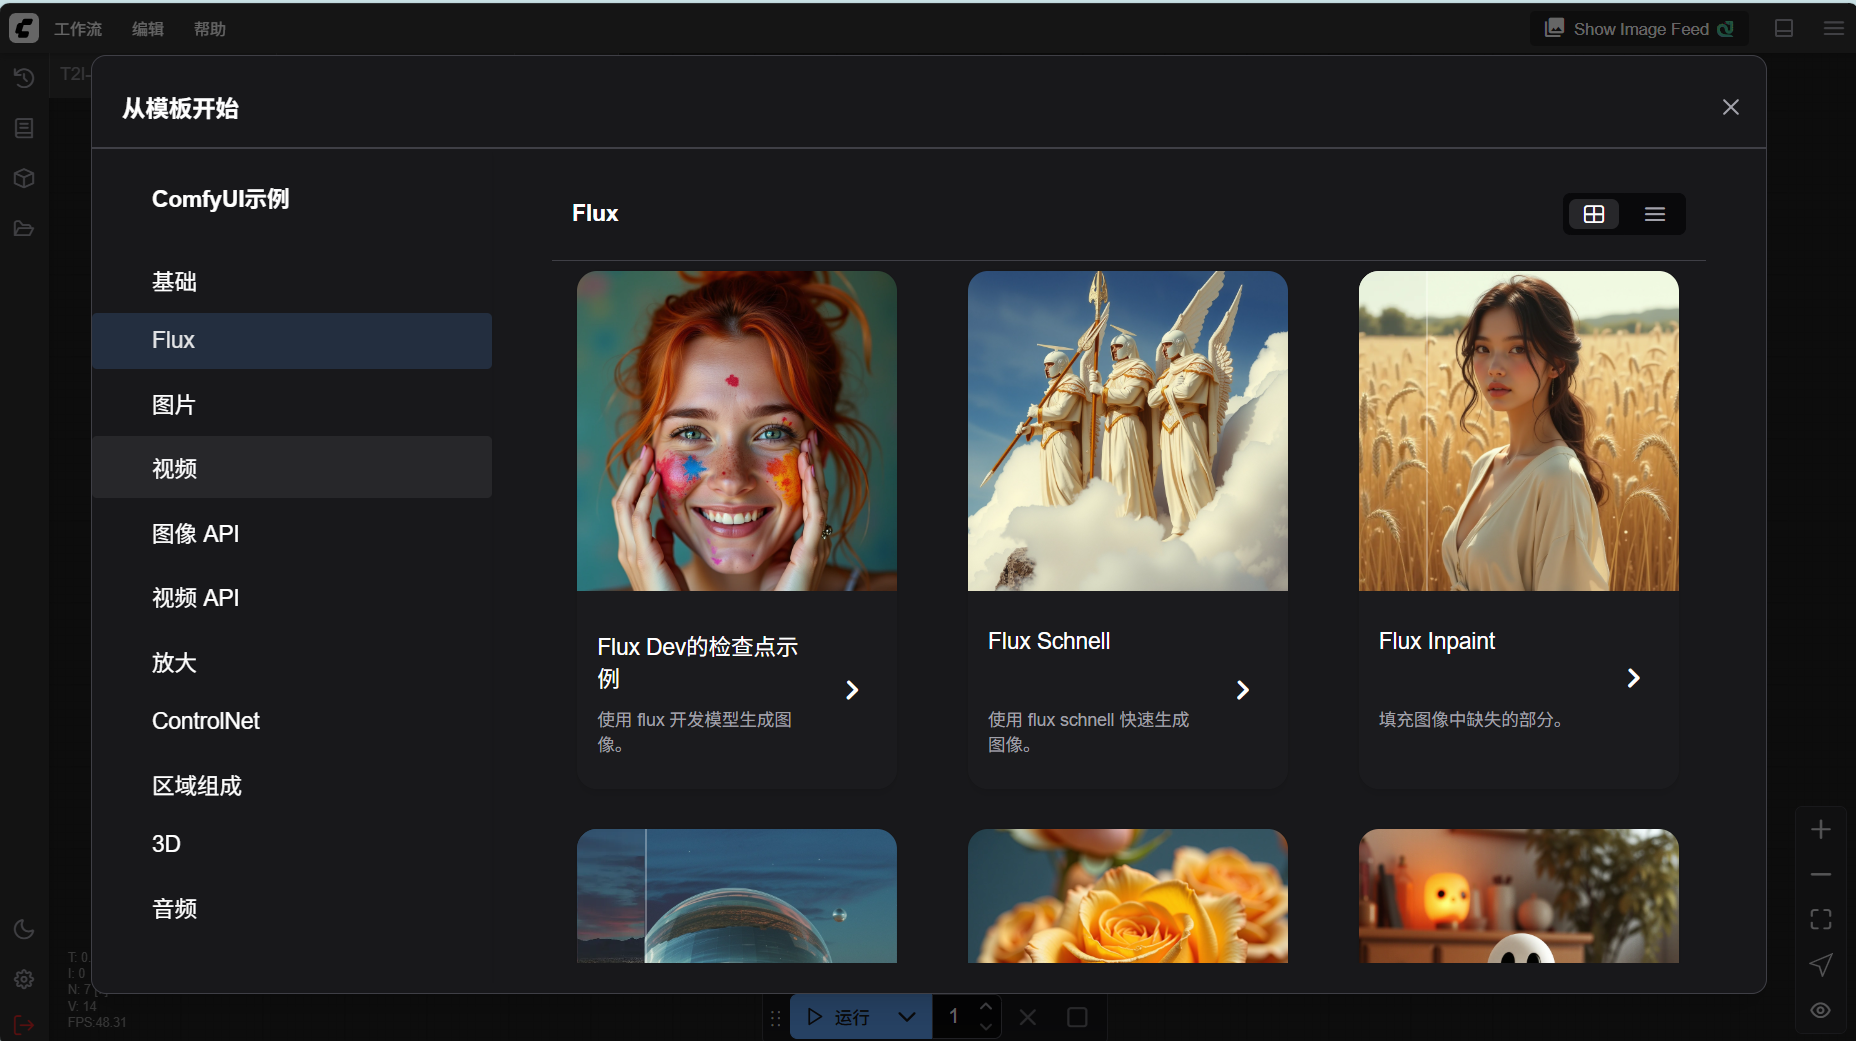Screen dimensions: 1856x1041
Task: Select the 图片 template category
Action: (292, 405)
